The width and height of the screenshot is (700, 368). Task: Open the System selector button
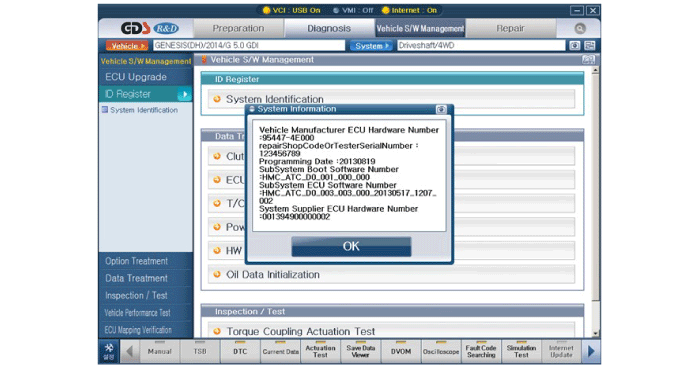(x=371, y=46)
